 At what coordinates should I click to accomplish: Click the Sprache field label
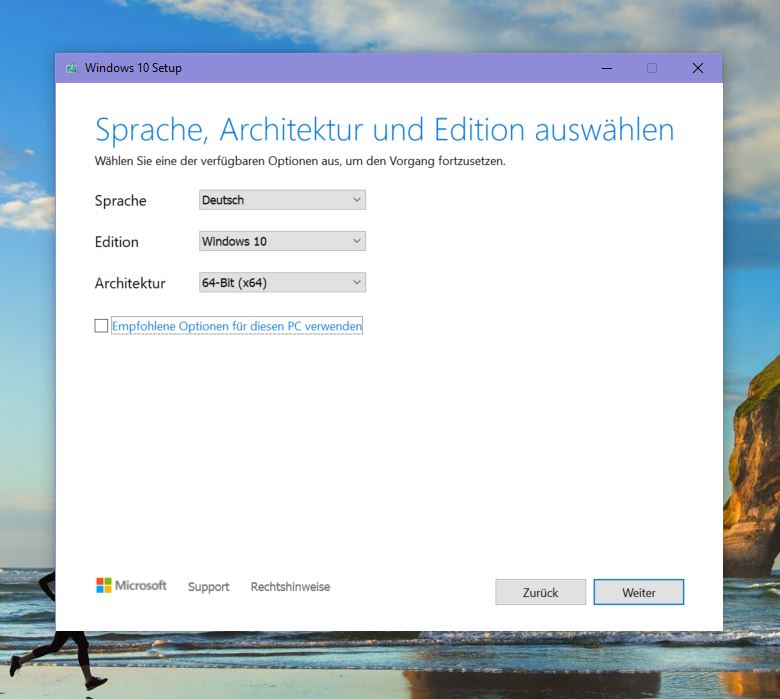tap(120, 200)
